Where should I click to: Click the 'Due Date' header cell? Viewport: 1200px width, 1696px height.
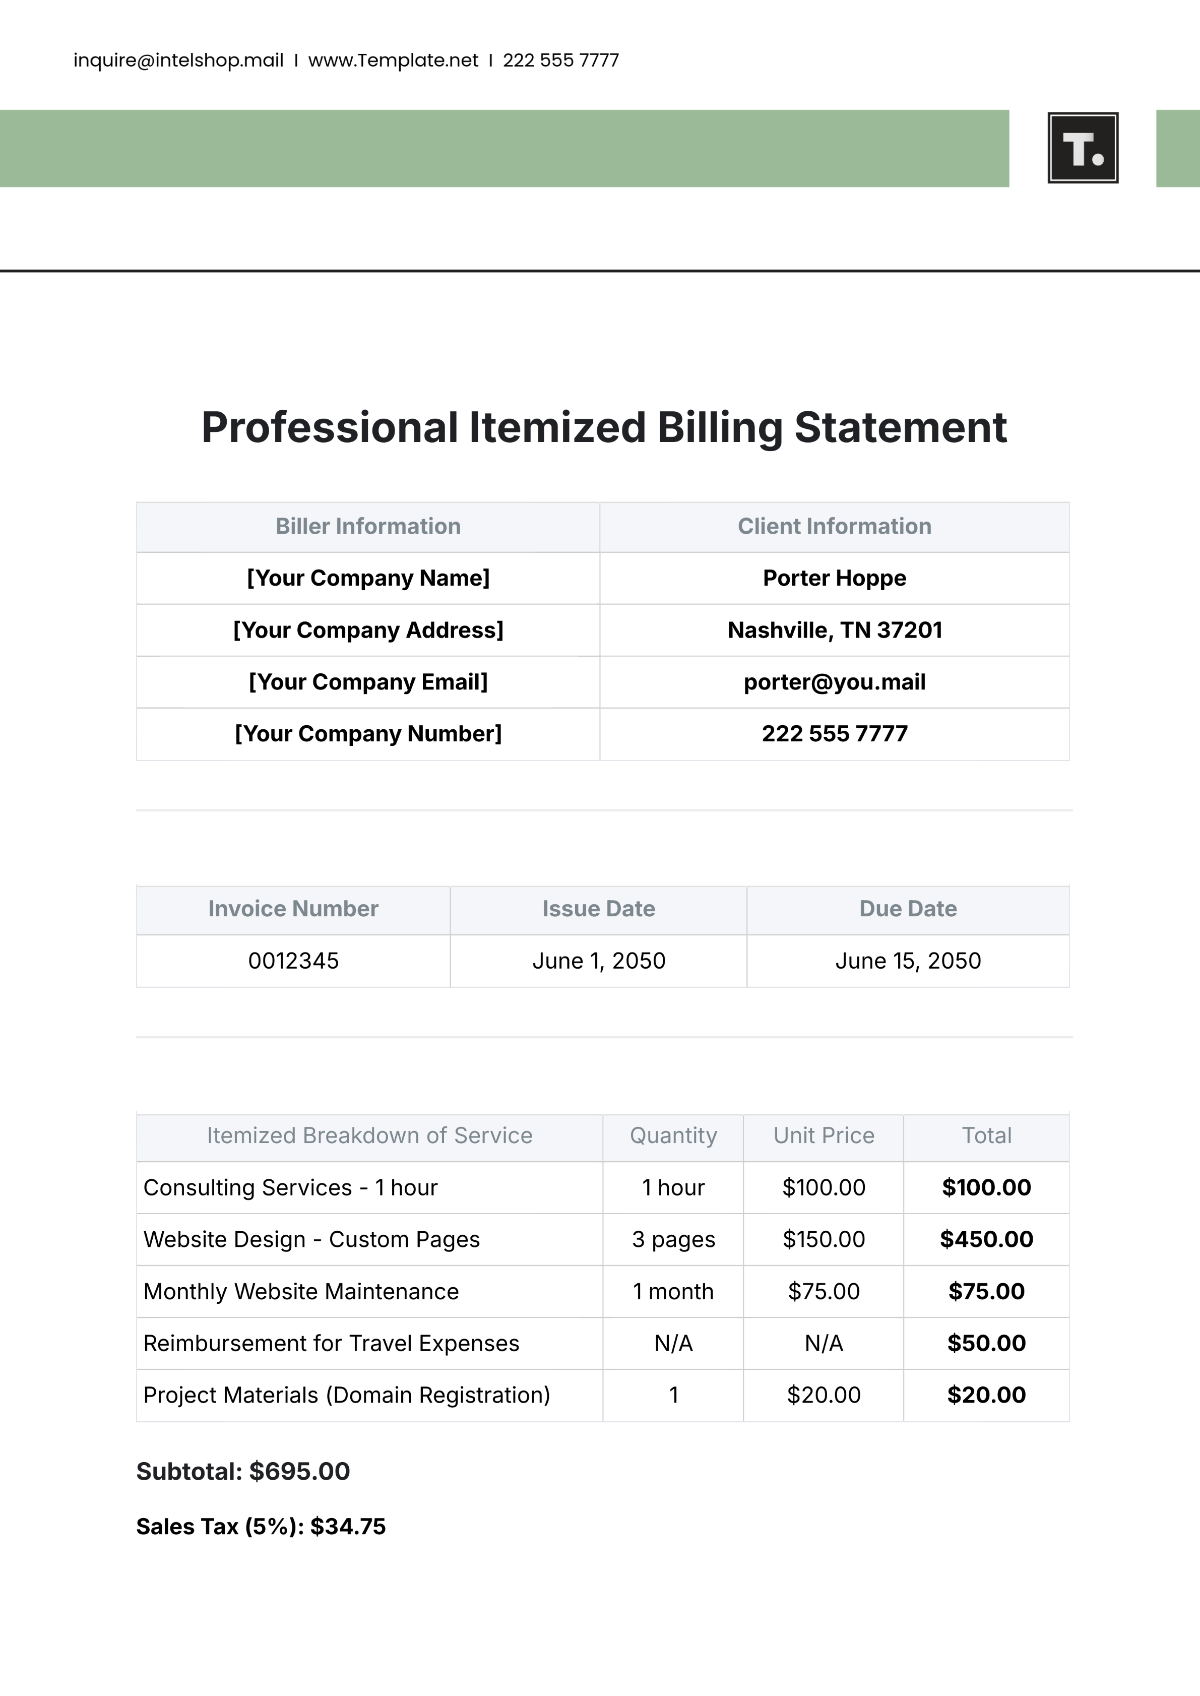tap(908, 909)
